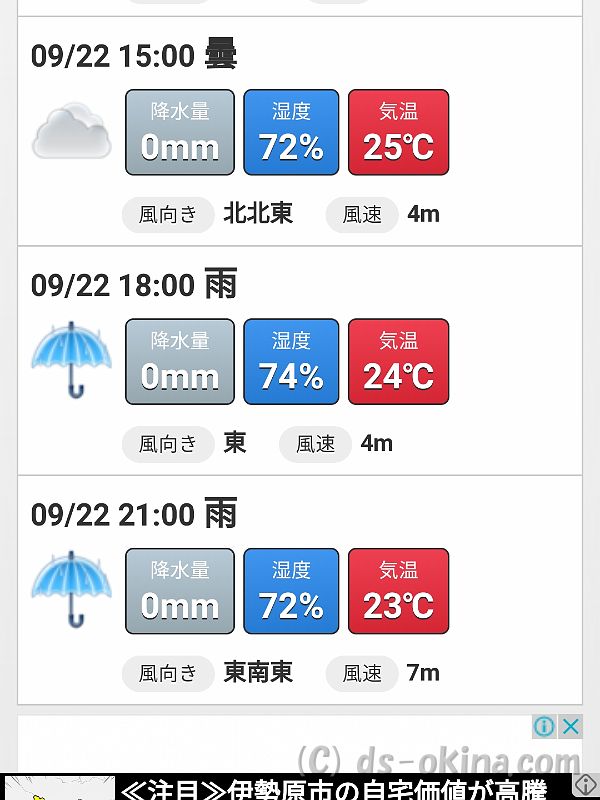
Task: Tap the wind speed label showing 7m
Action: point(362,674)
